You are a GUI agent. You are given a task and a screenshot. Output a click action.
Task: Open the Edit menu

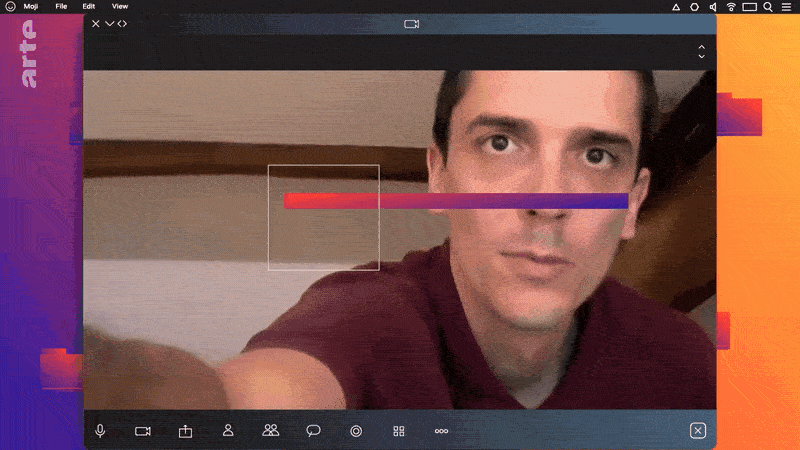point(89,7)
